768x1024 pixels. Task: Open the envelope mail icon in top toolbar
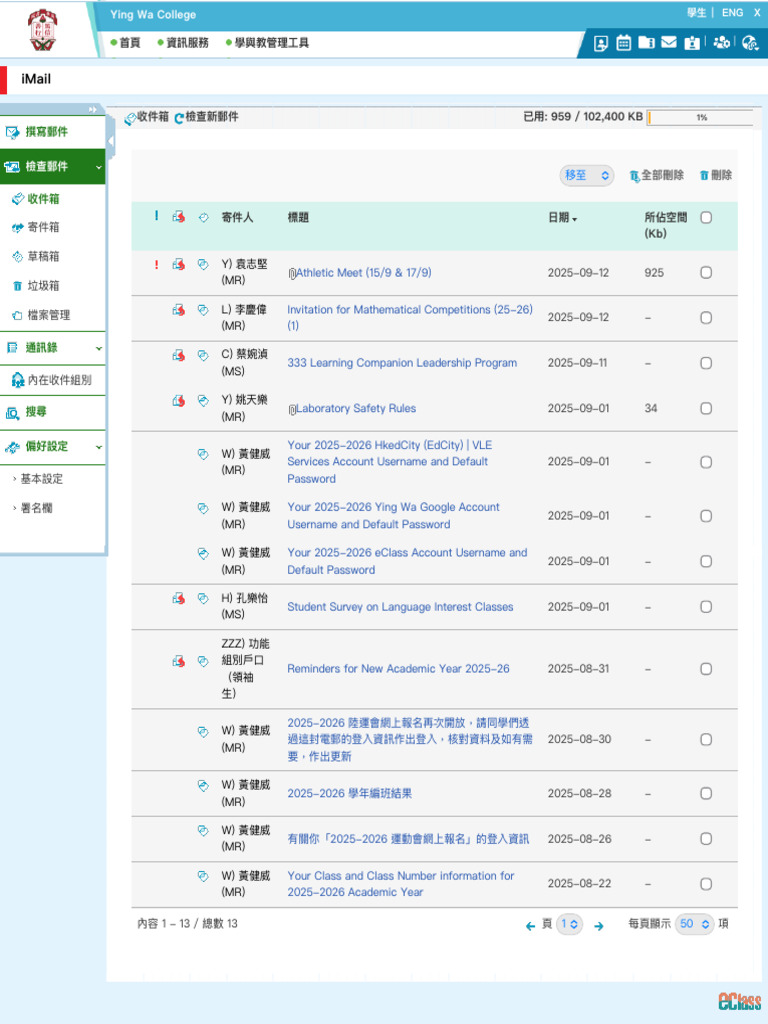[x=669, y=42]
